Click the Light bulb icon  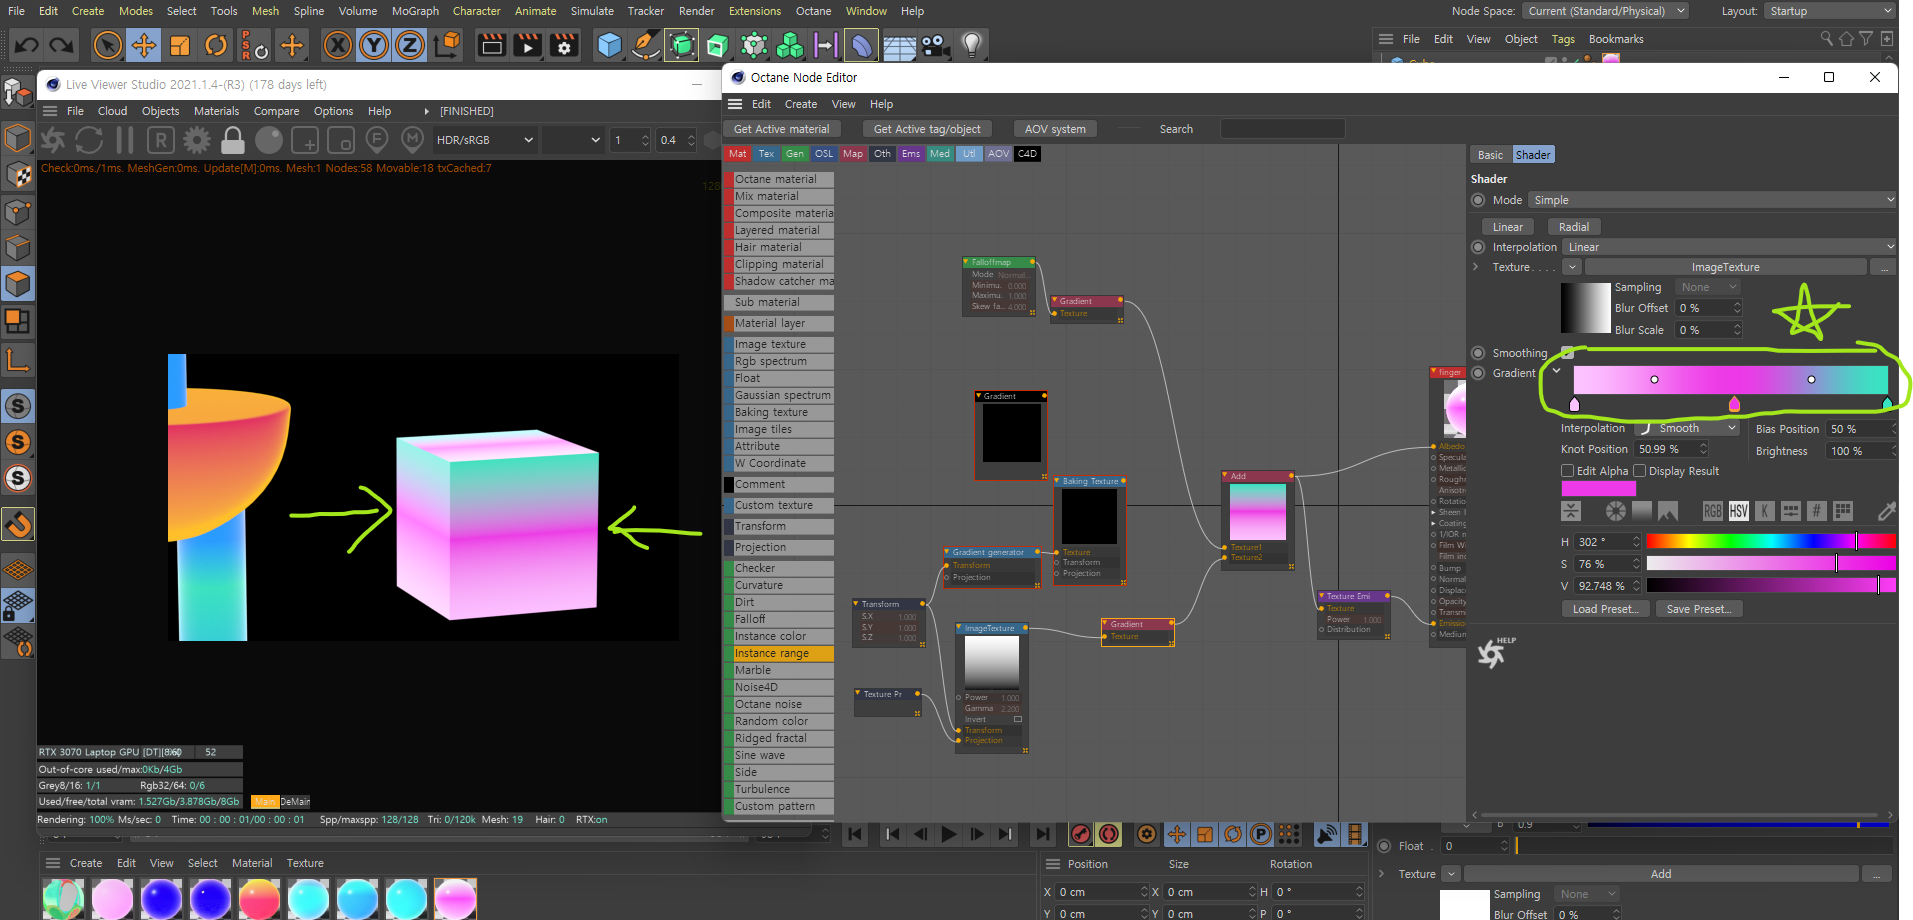(972, 45)
